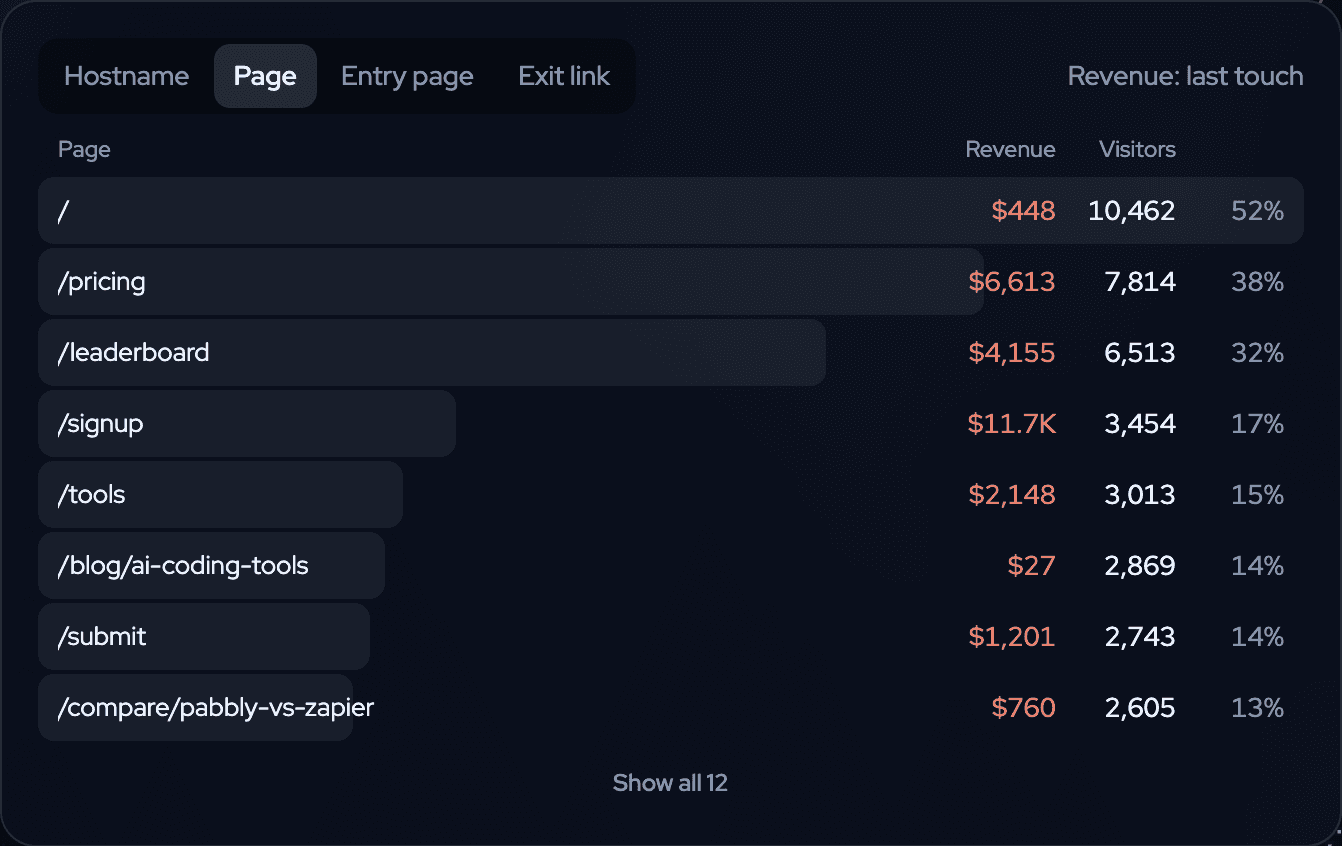This screenshot has height=846, width=1342.
Task: Select the Page tab
Action: point(265,76)
